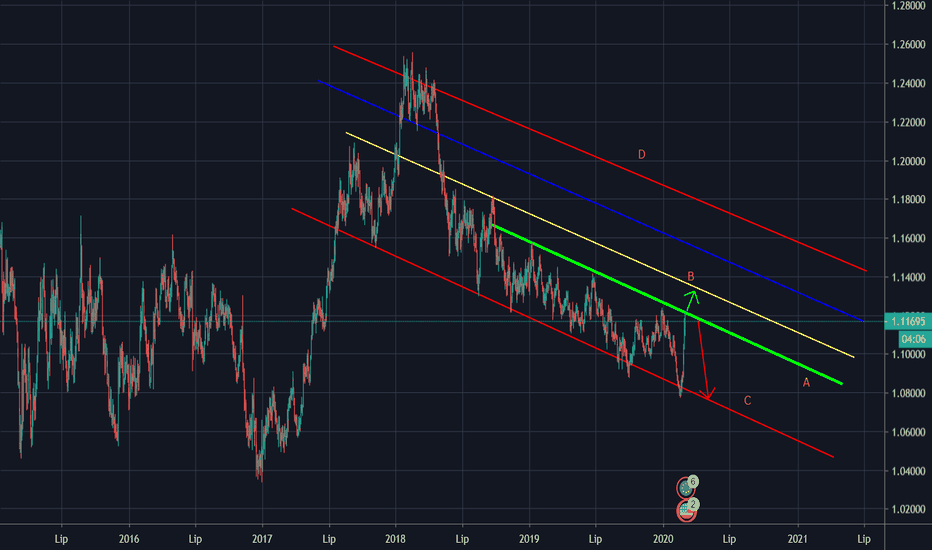Click the 1.24000 price scale label
This screenshot has width=932, height=550.
pyautogui.click(x=908, y=84)
